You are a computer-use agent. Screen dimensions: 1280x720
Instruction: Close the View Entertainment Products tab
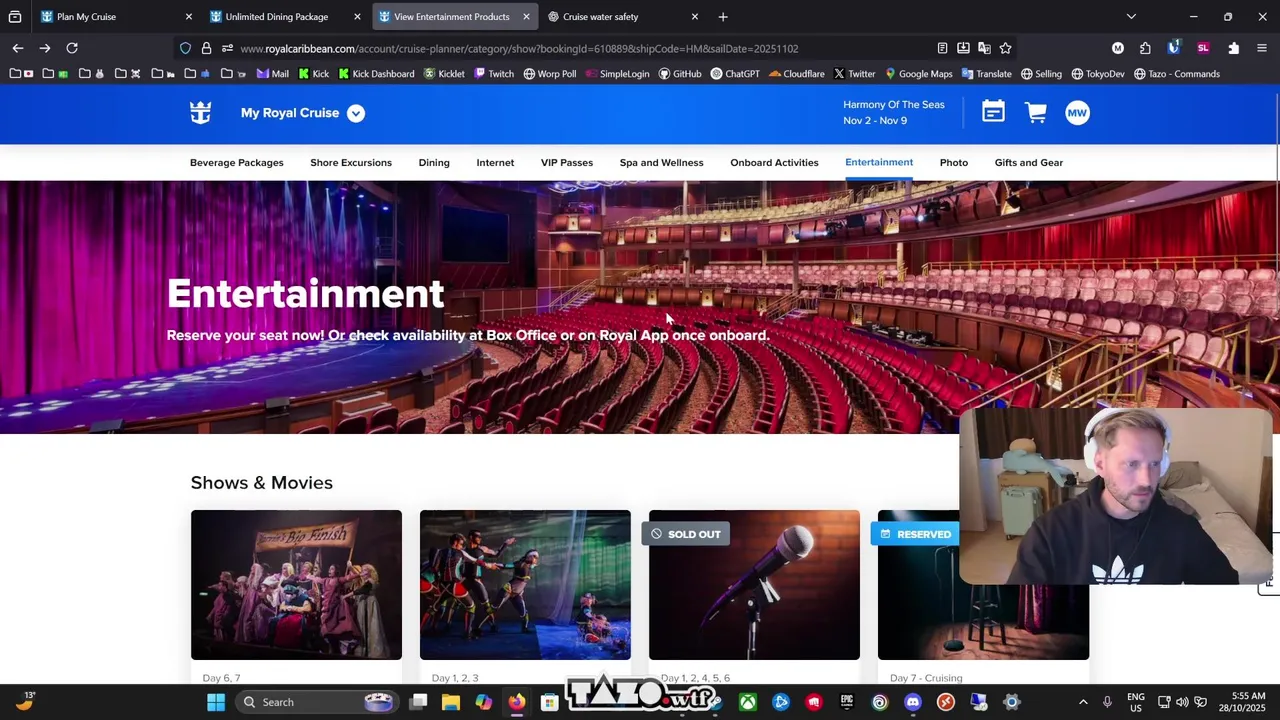526,17
